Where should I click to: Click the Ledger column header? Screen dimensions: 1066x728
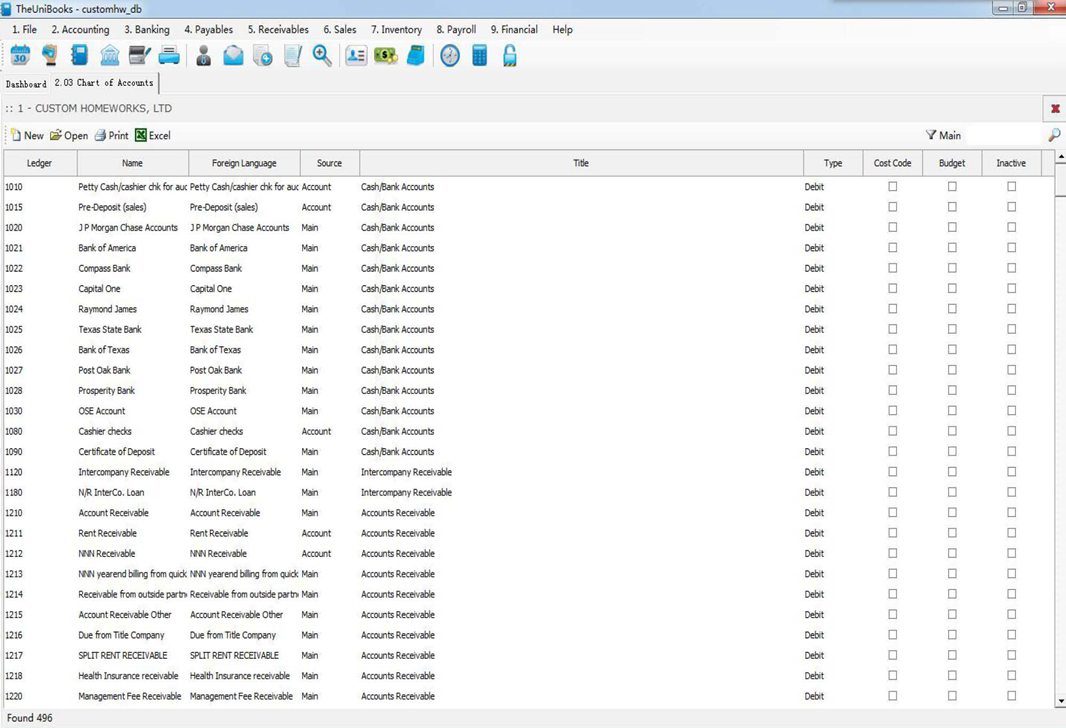pos(39,163)
